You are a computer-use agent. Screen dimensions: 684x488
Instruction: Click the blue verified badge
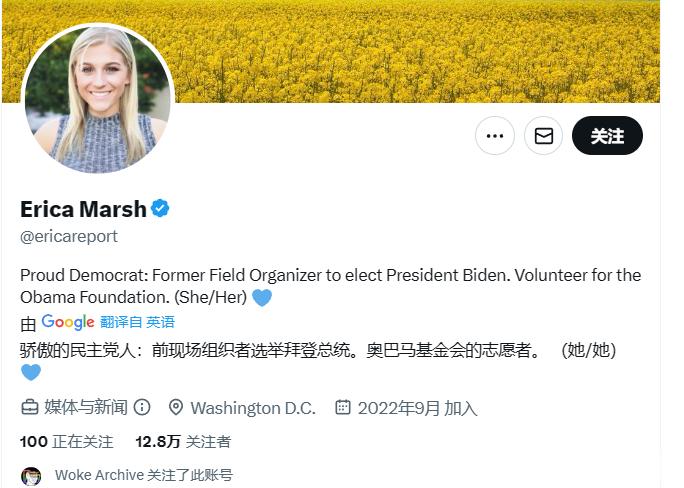pos(160,208)
